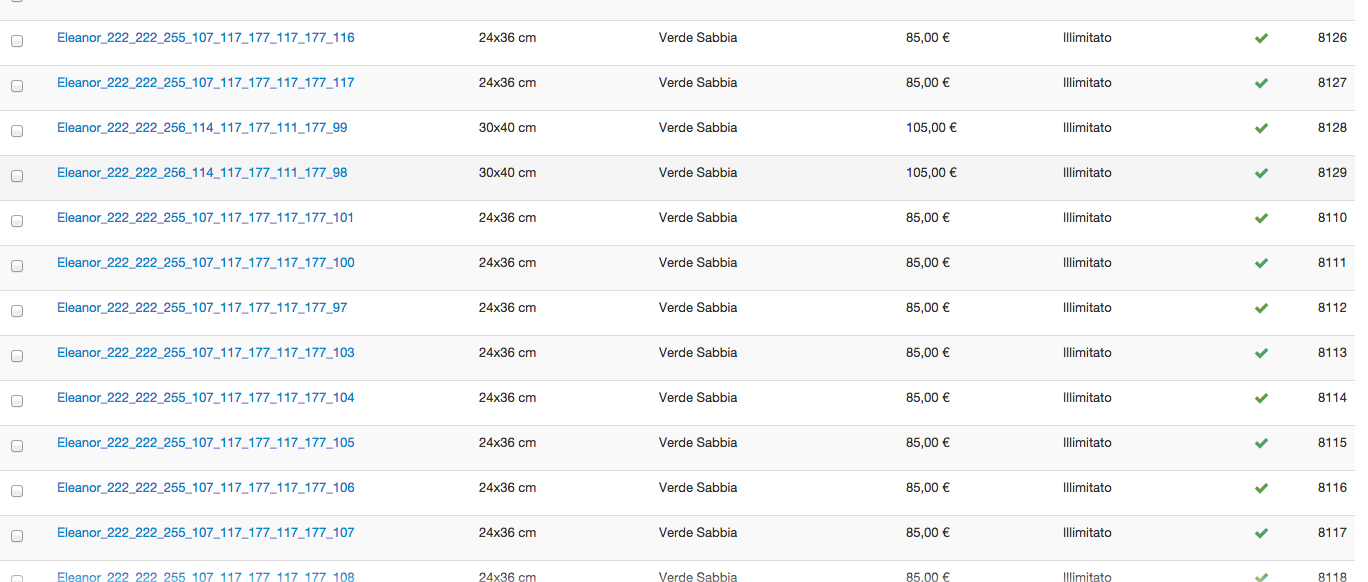Click the green checkmark for item 8129
This screenshot has height=582, width=1368.
click(x=1261, y=173)
